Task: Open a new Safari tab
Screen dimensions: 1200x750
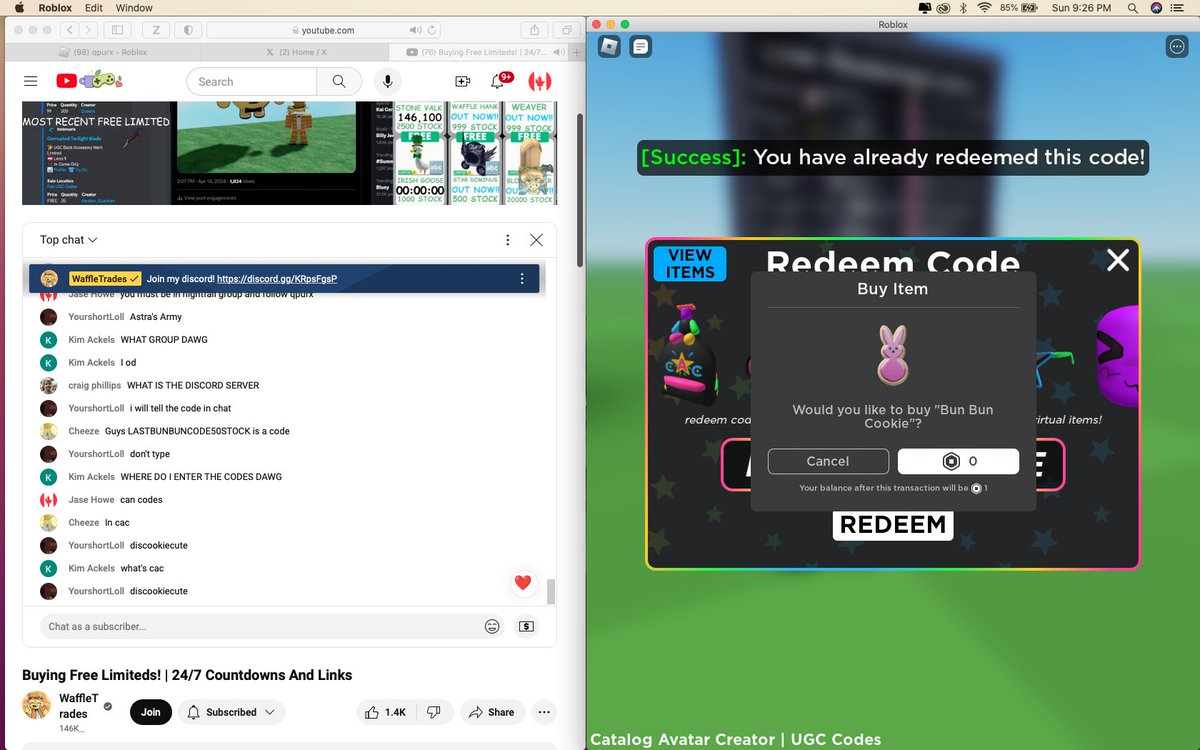Action: tap(578, 52)
